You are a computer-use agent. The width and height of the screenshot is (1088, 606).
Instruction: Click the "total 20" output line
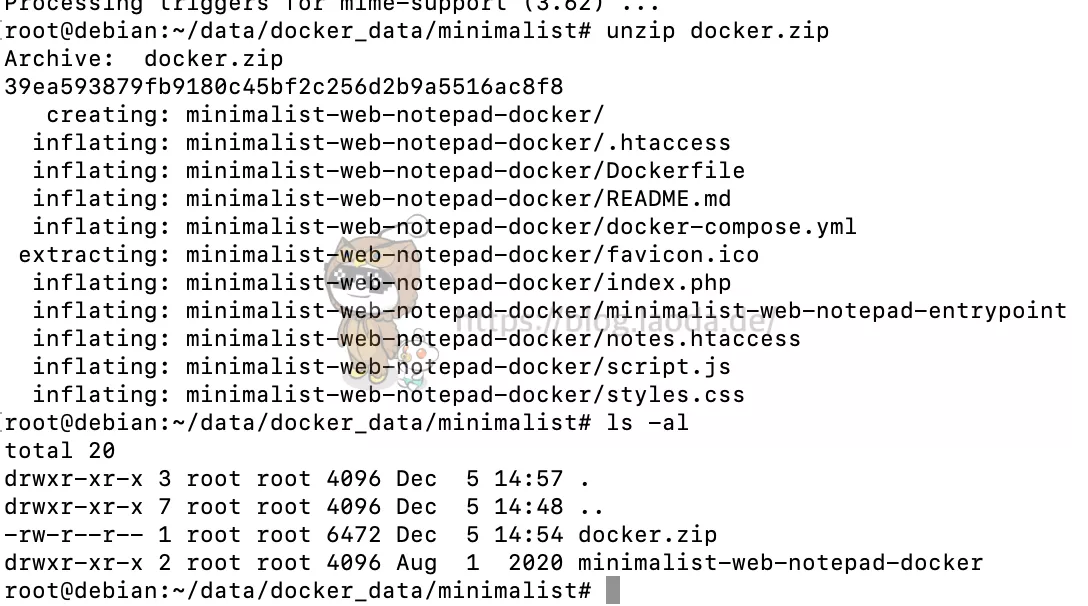click(x=59, y=450)
